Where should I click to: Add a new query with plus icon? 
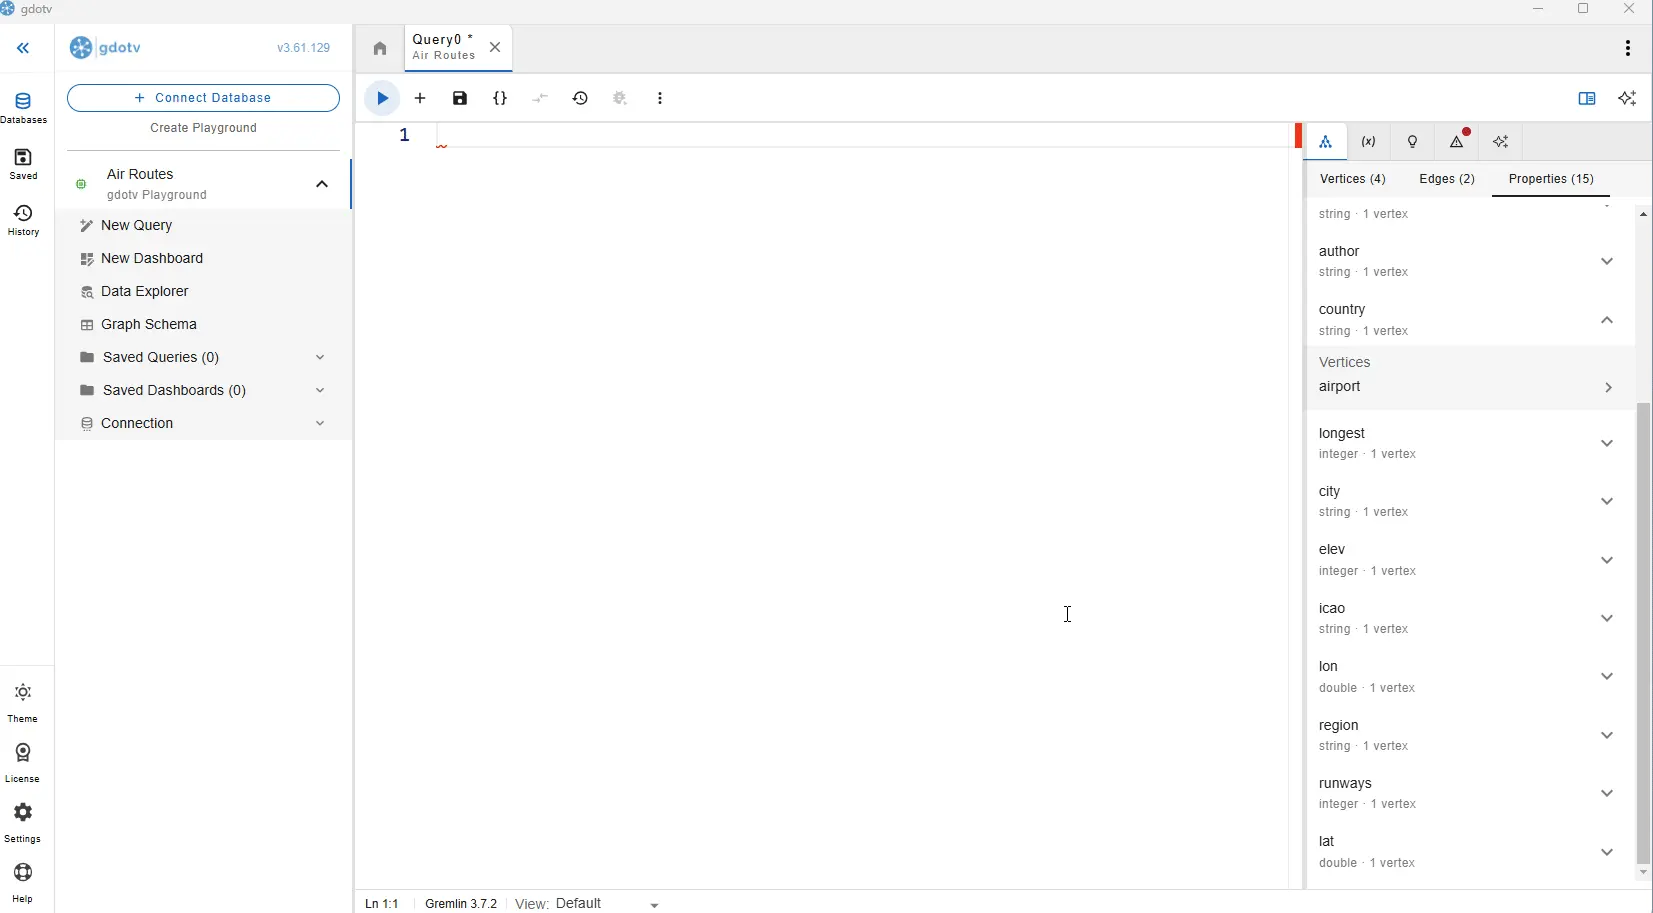420,98
